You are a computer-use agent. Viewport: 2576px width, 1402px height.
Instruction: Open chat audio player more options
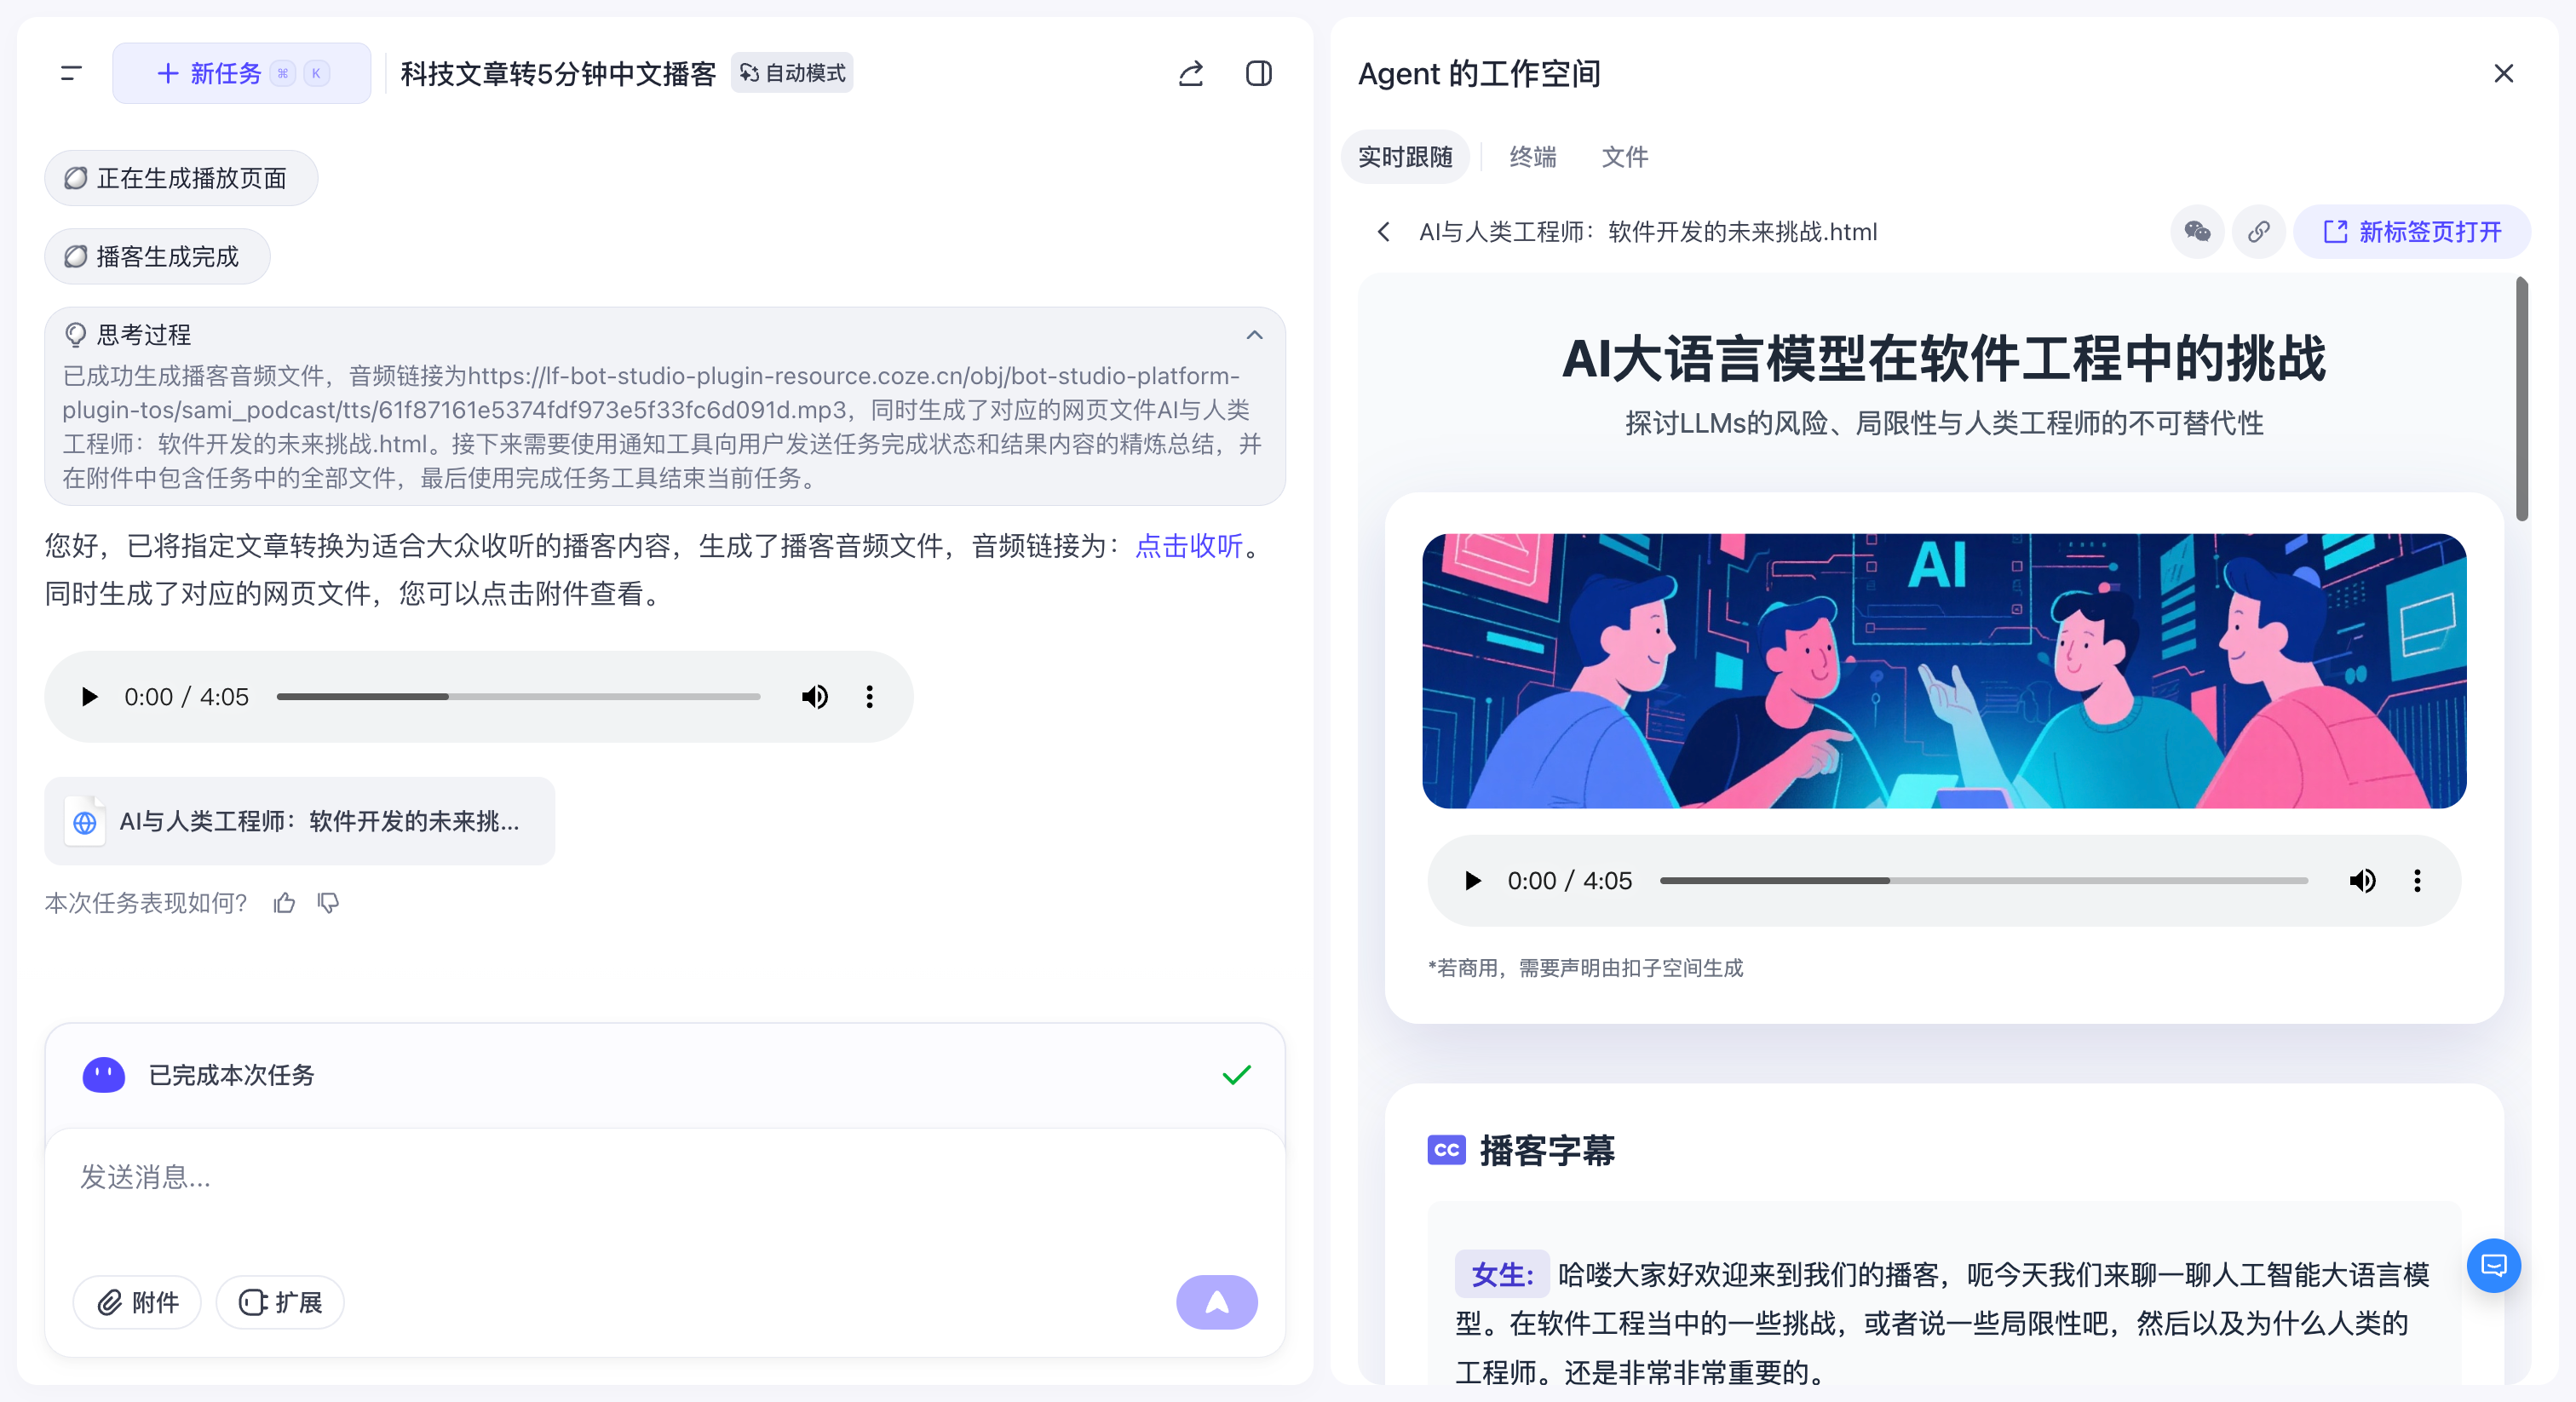pyautogui.click(x=869, y=697)
